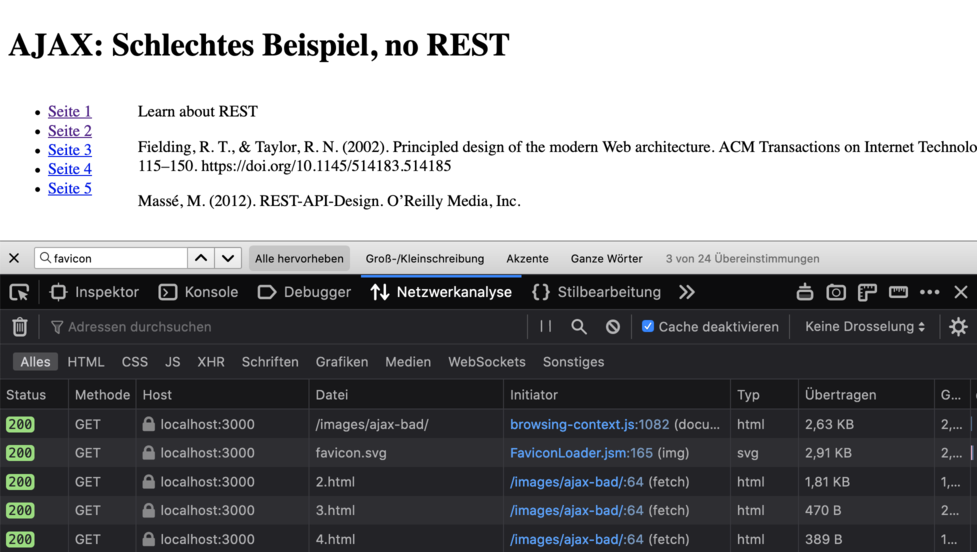The image size is (977, 552).
Task: Take a screenshot with camera icon
Action: tap(836, 292)
